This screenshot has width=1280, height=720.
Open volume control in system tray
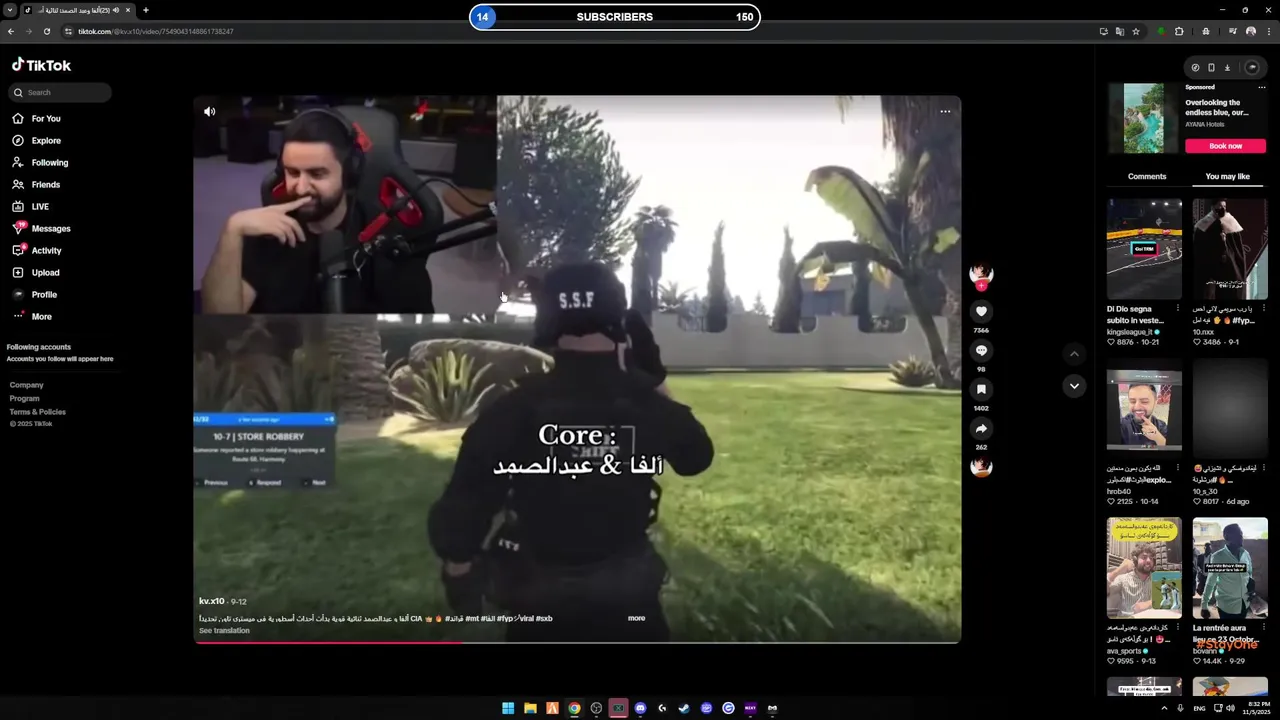point(1230,708)
